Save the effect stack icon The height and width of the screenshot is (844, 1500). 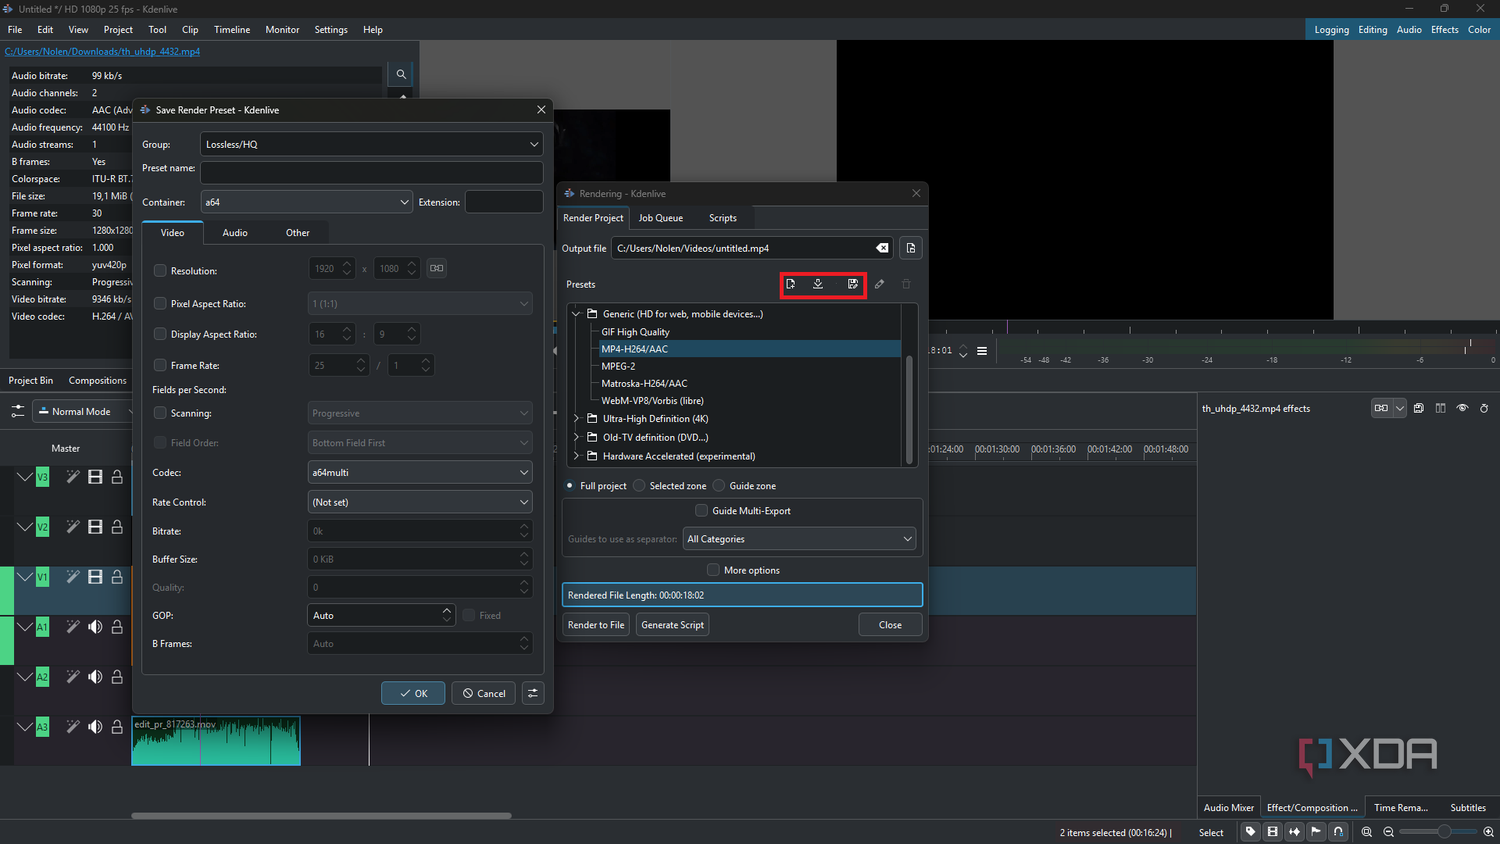click(x=1418, y=408)
